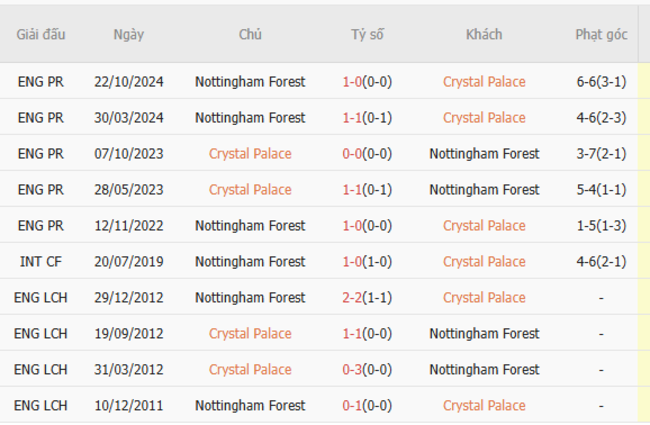Select the 6-6(3-1) corner kicks cell

coord(601,82)
